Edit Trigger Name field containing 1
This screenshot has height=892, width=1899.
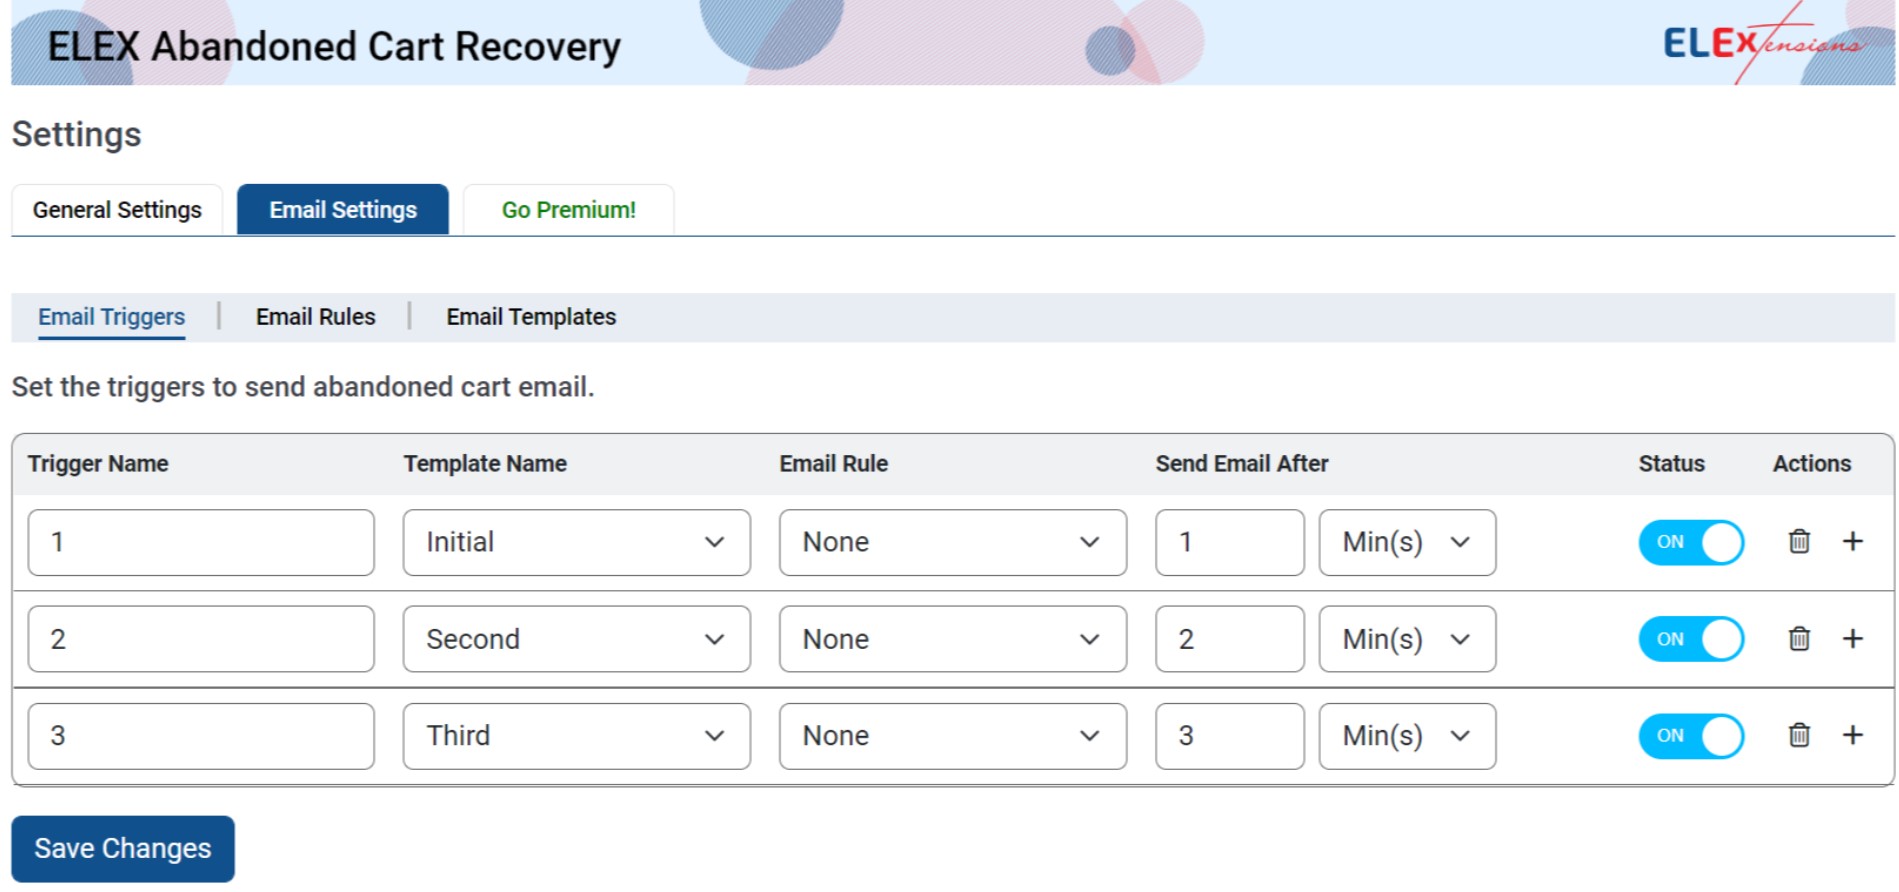coord(201,542)
